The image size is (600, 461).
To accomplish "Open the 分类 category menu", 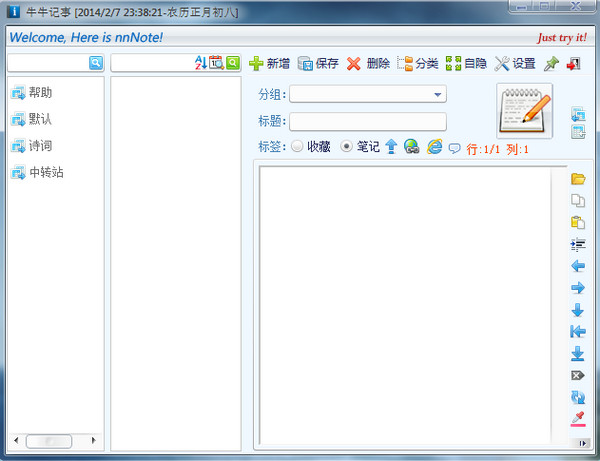I will [417, 64].
